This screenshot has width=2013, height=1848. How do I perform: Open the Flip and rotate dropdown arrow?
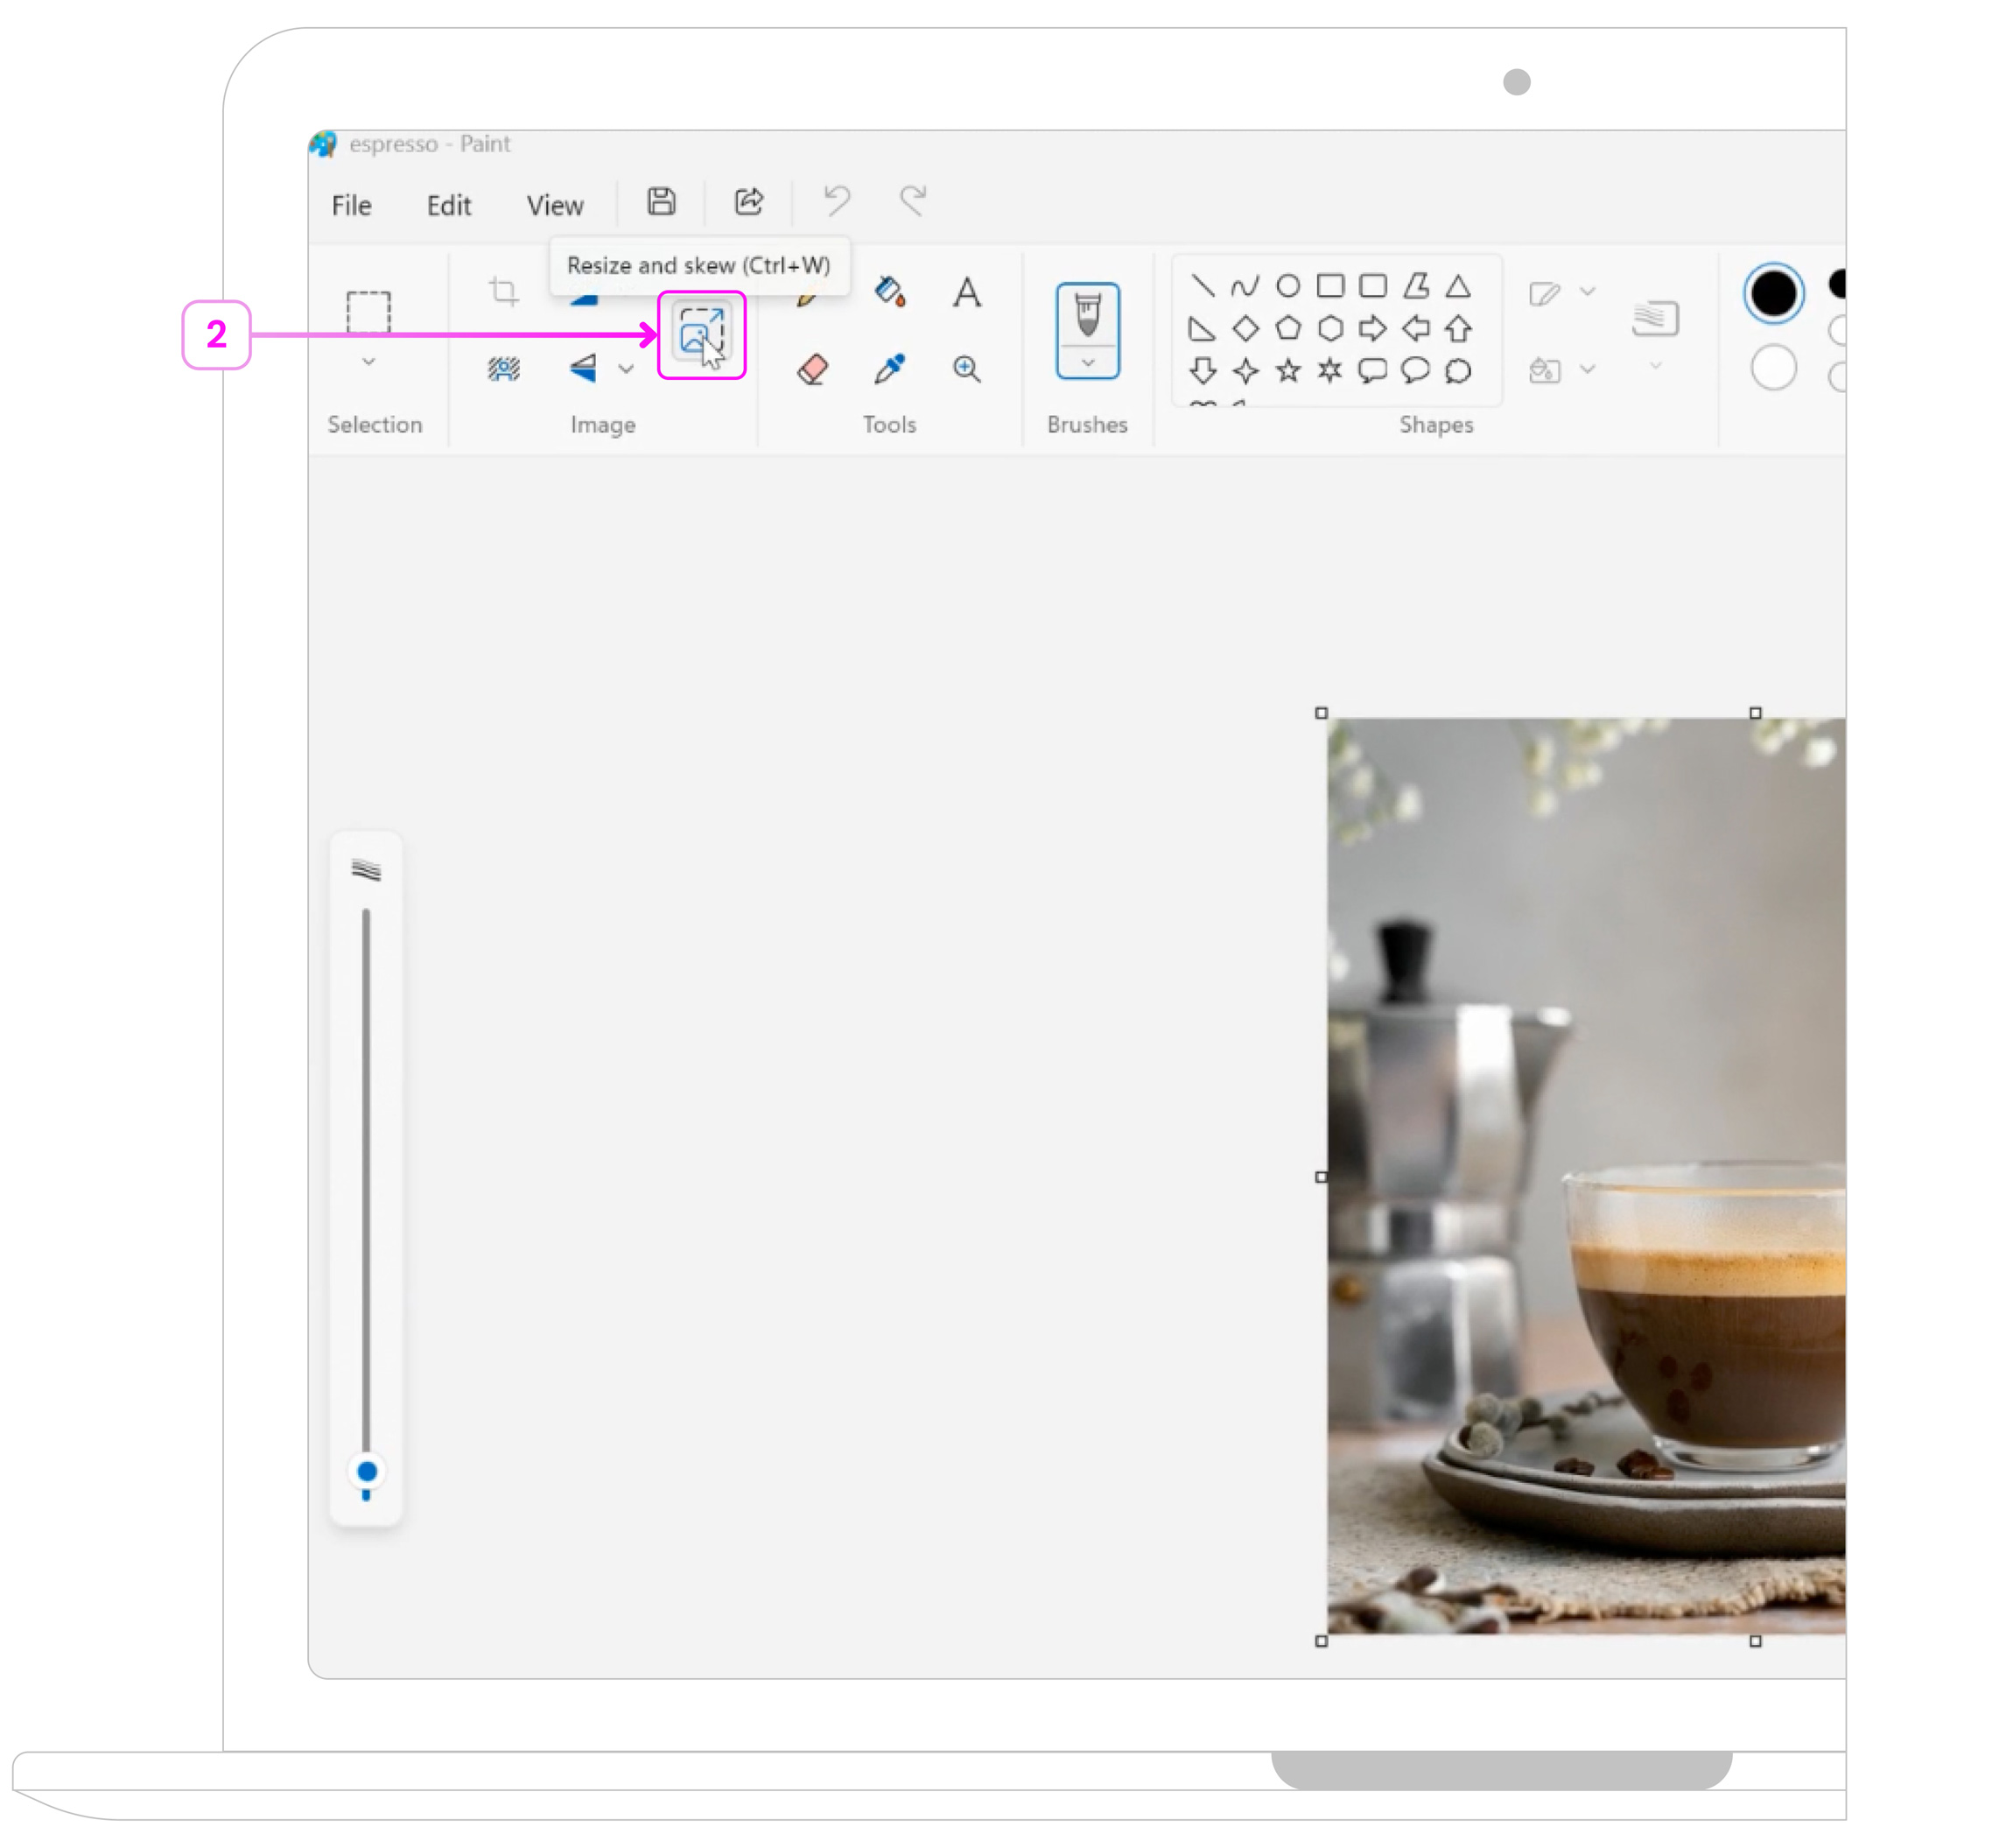(x=626, y=369)
